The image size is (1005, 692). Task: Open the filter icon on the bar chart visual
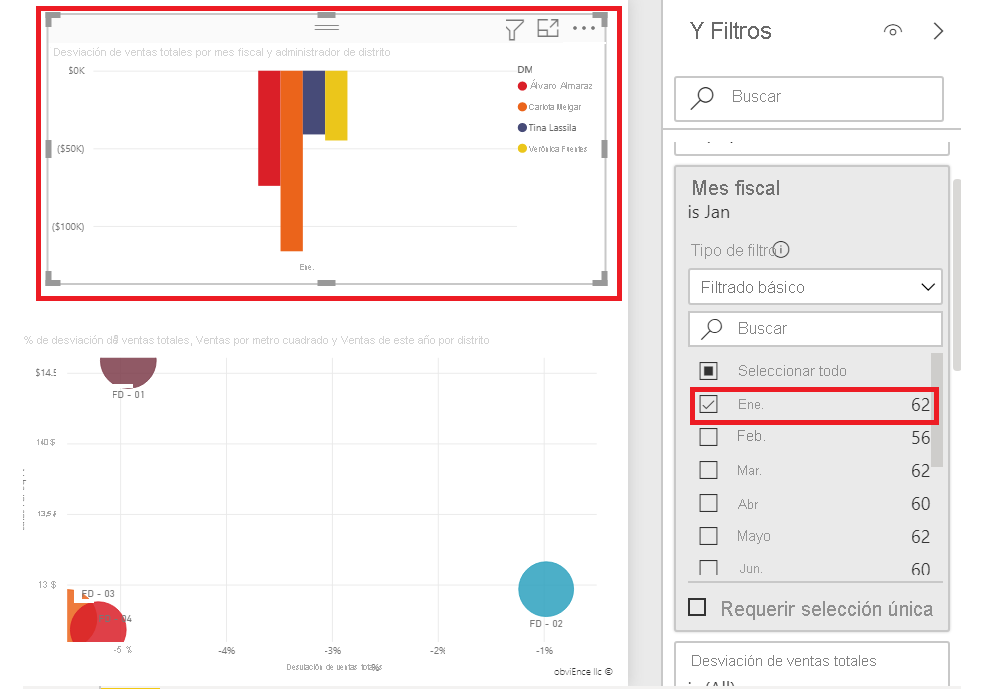pos(513,29)
